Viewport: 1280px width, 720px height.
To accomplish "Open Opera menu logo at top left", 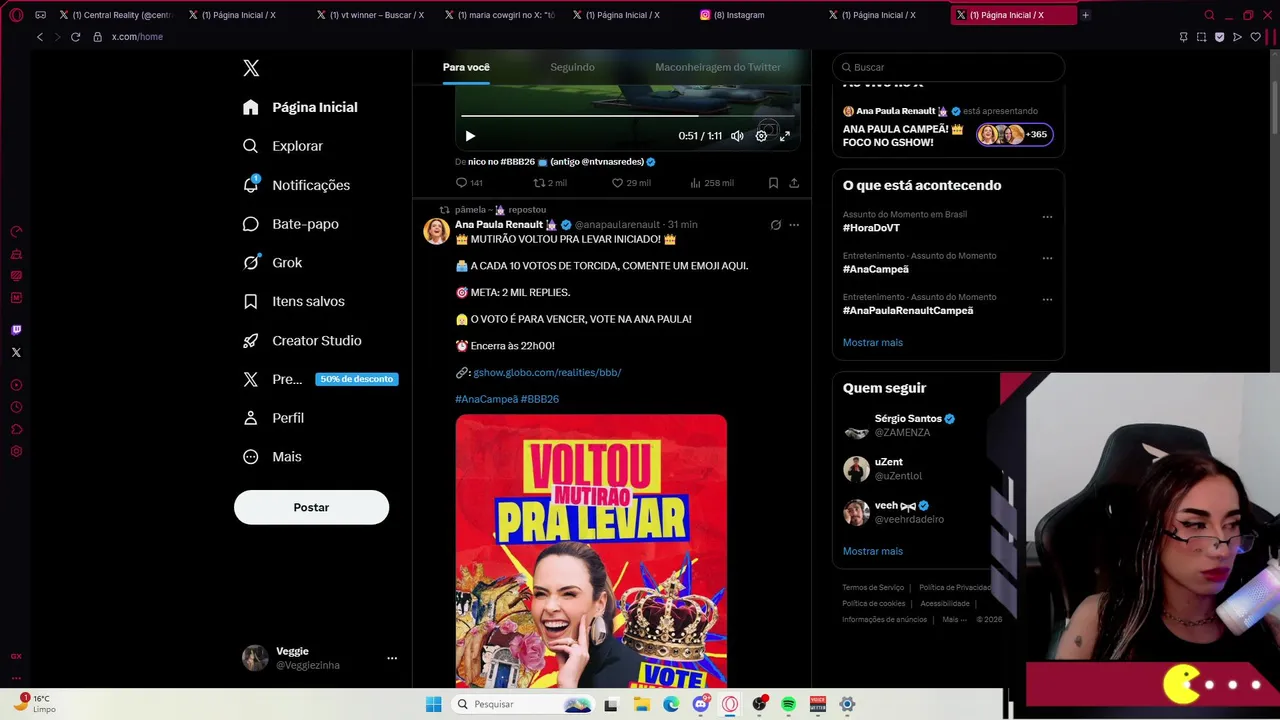I will 16,15.
